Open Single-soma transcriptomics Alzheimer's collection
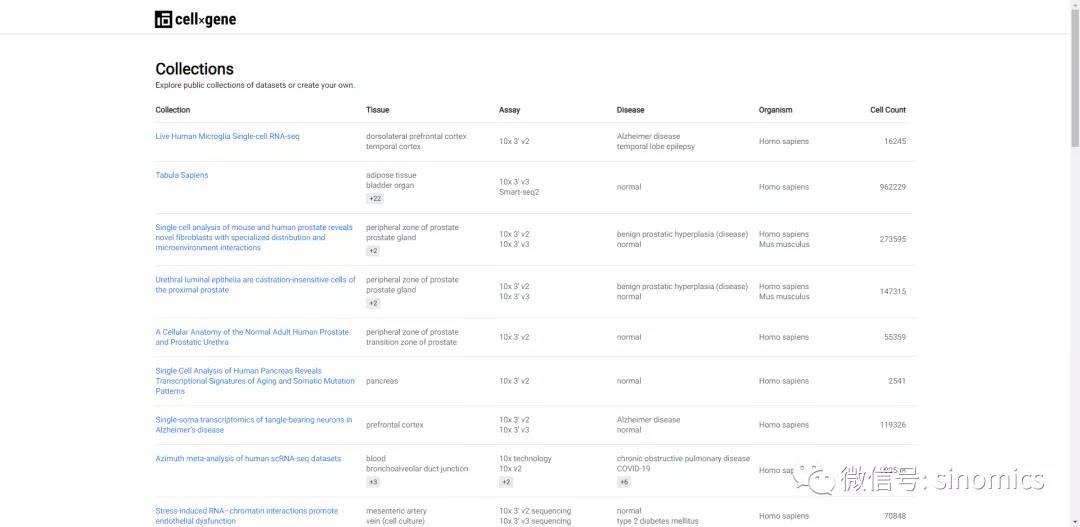Screen dimensions: 1080x527 (253, 425)
